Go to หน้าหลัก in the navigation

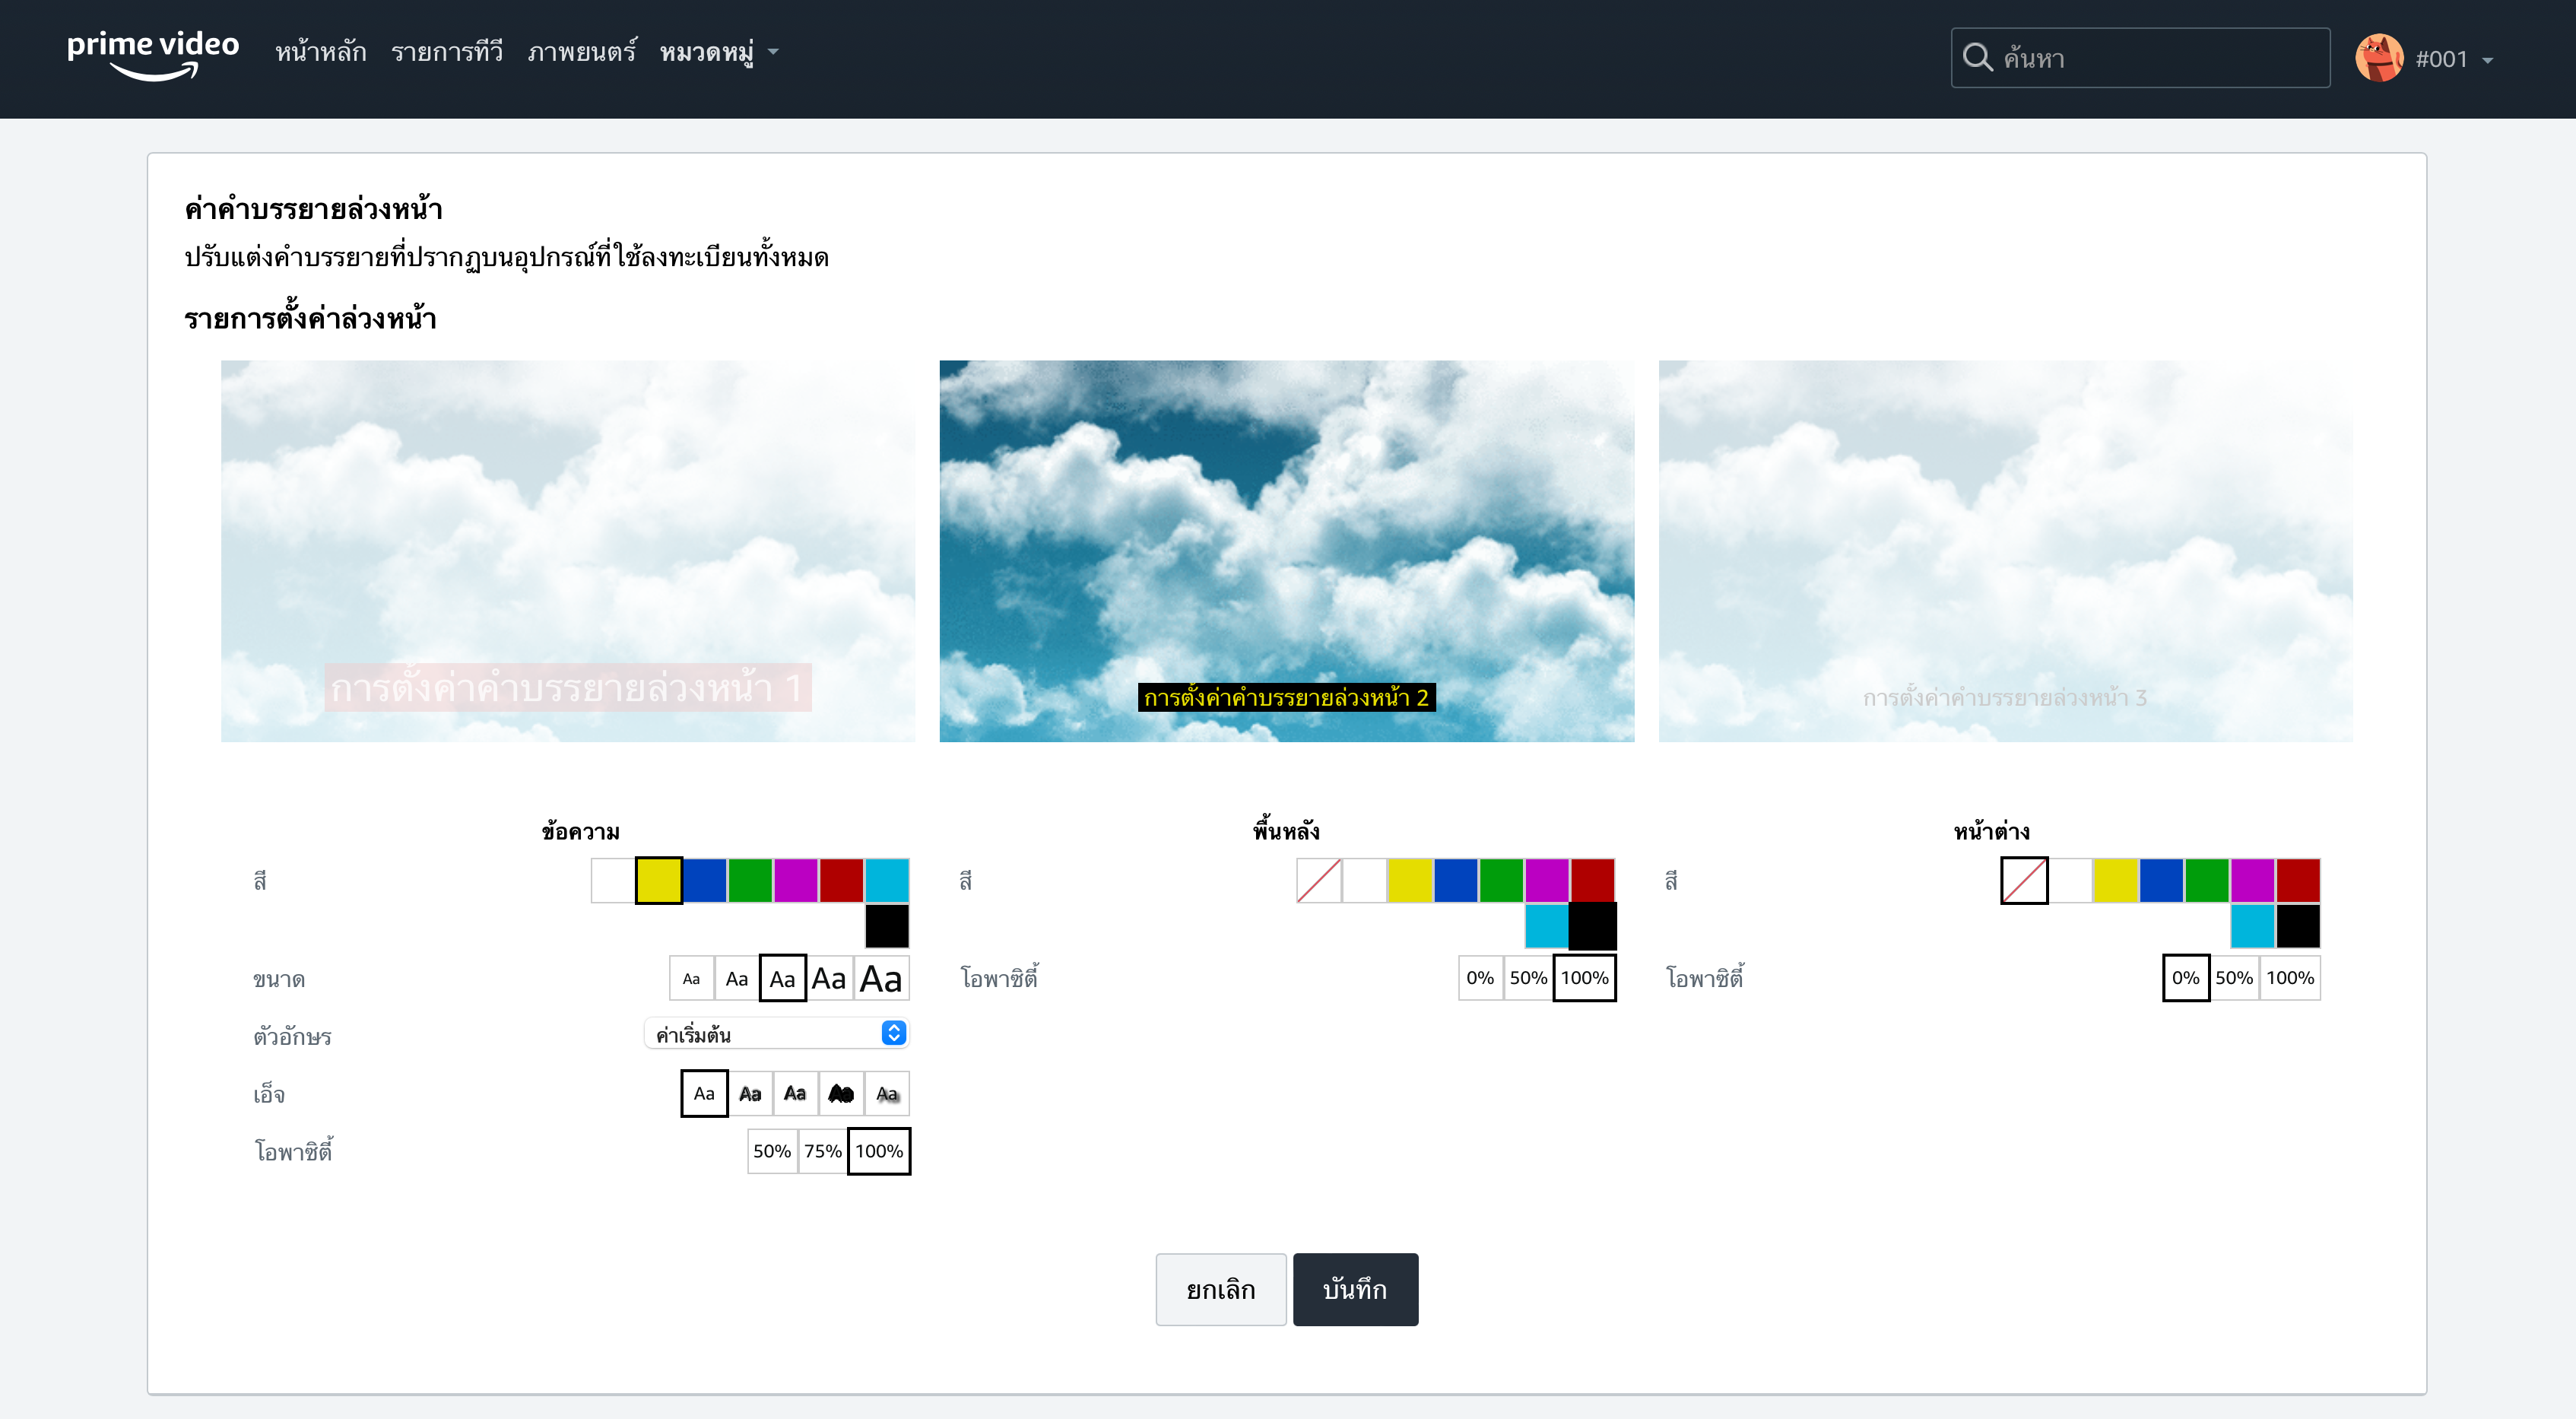(x=320, y=52)
